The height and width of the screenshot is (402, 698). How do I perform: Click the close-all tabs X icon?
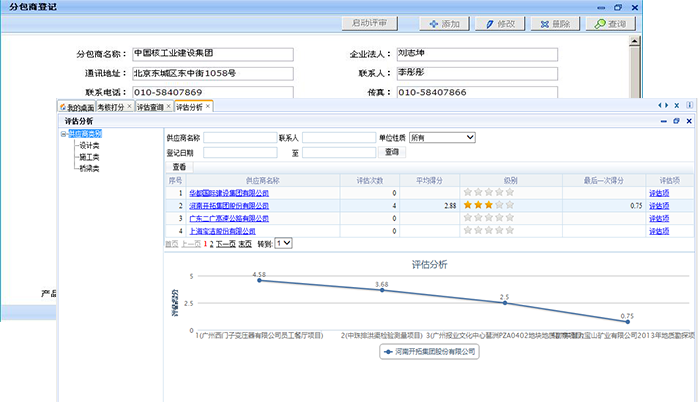coord(677,106)
